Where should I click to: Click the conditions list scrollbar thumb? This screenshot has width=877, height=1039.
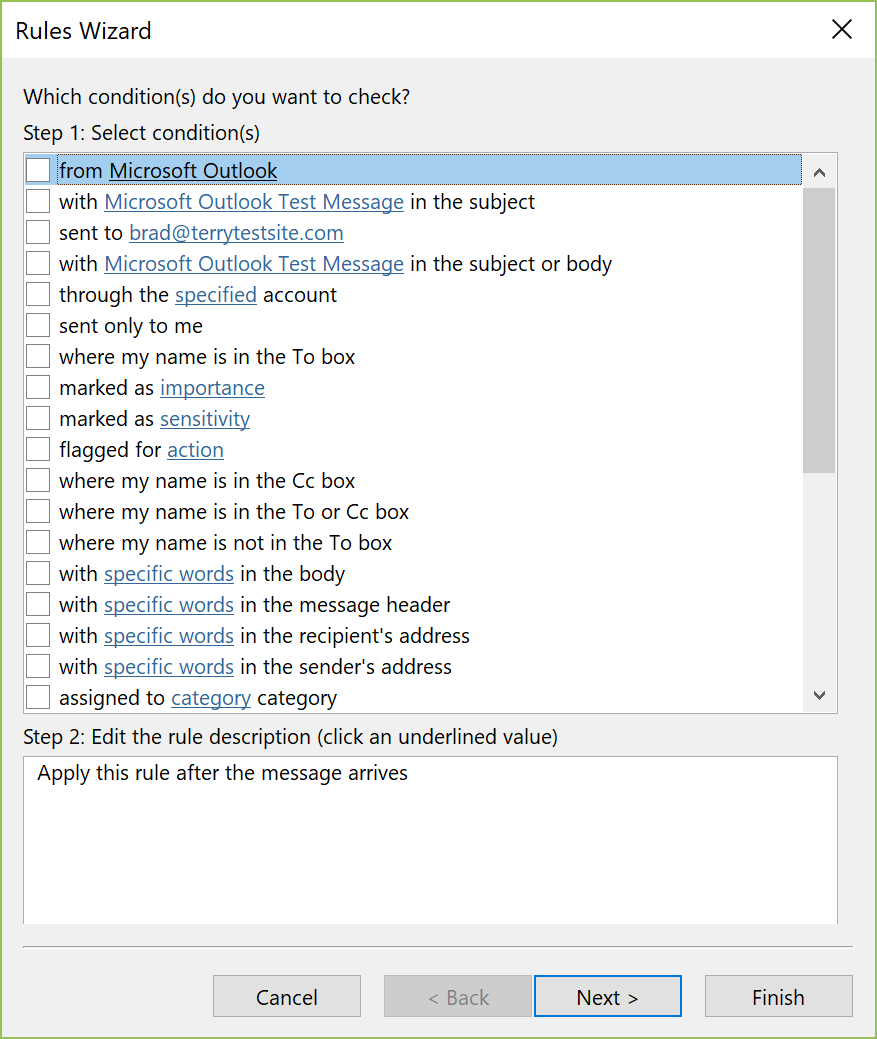coord(819,330)
